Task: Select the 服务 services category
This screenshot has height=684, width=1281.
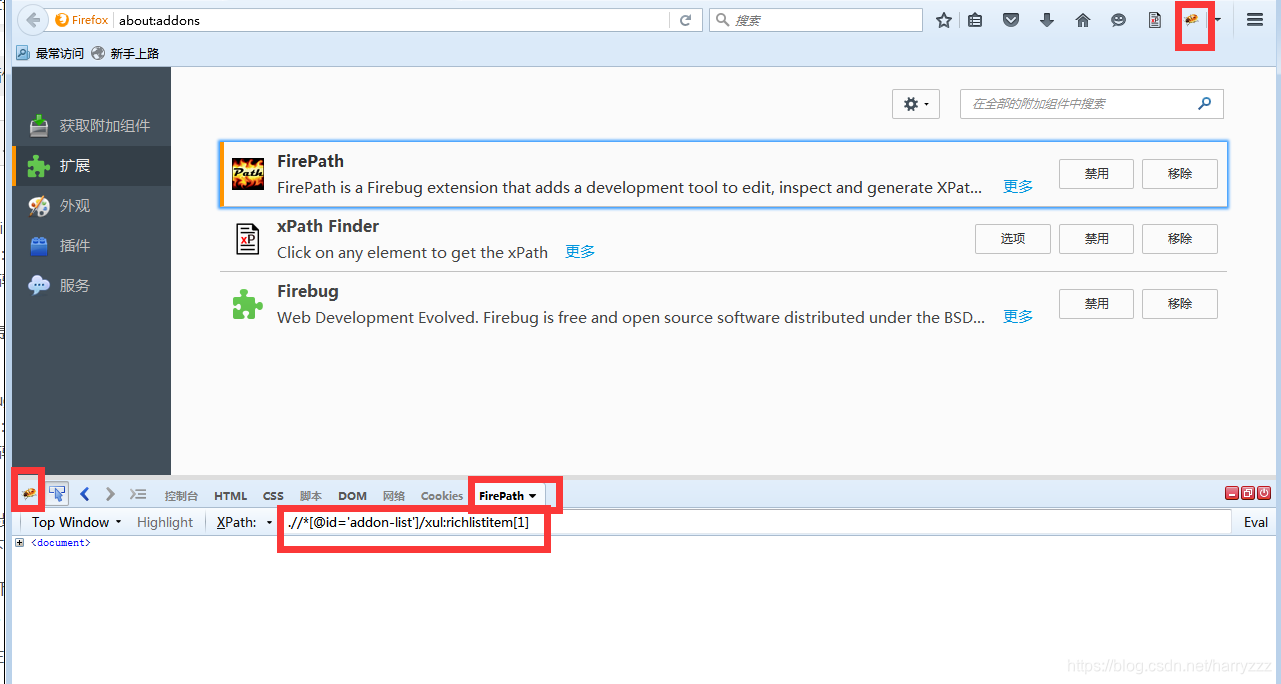Action: tap(91, 286)
